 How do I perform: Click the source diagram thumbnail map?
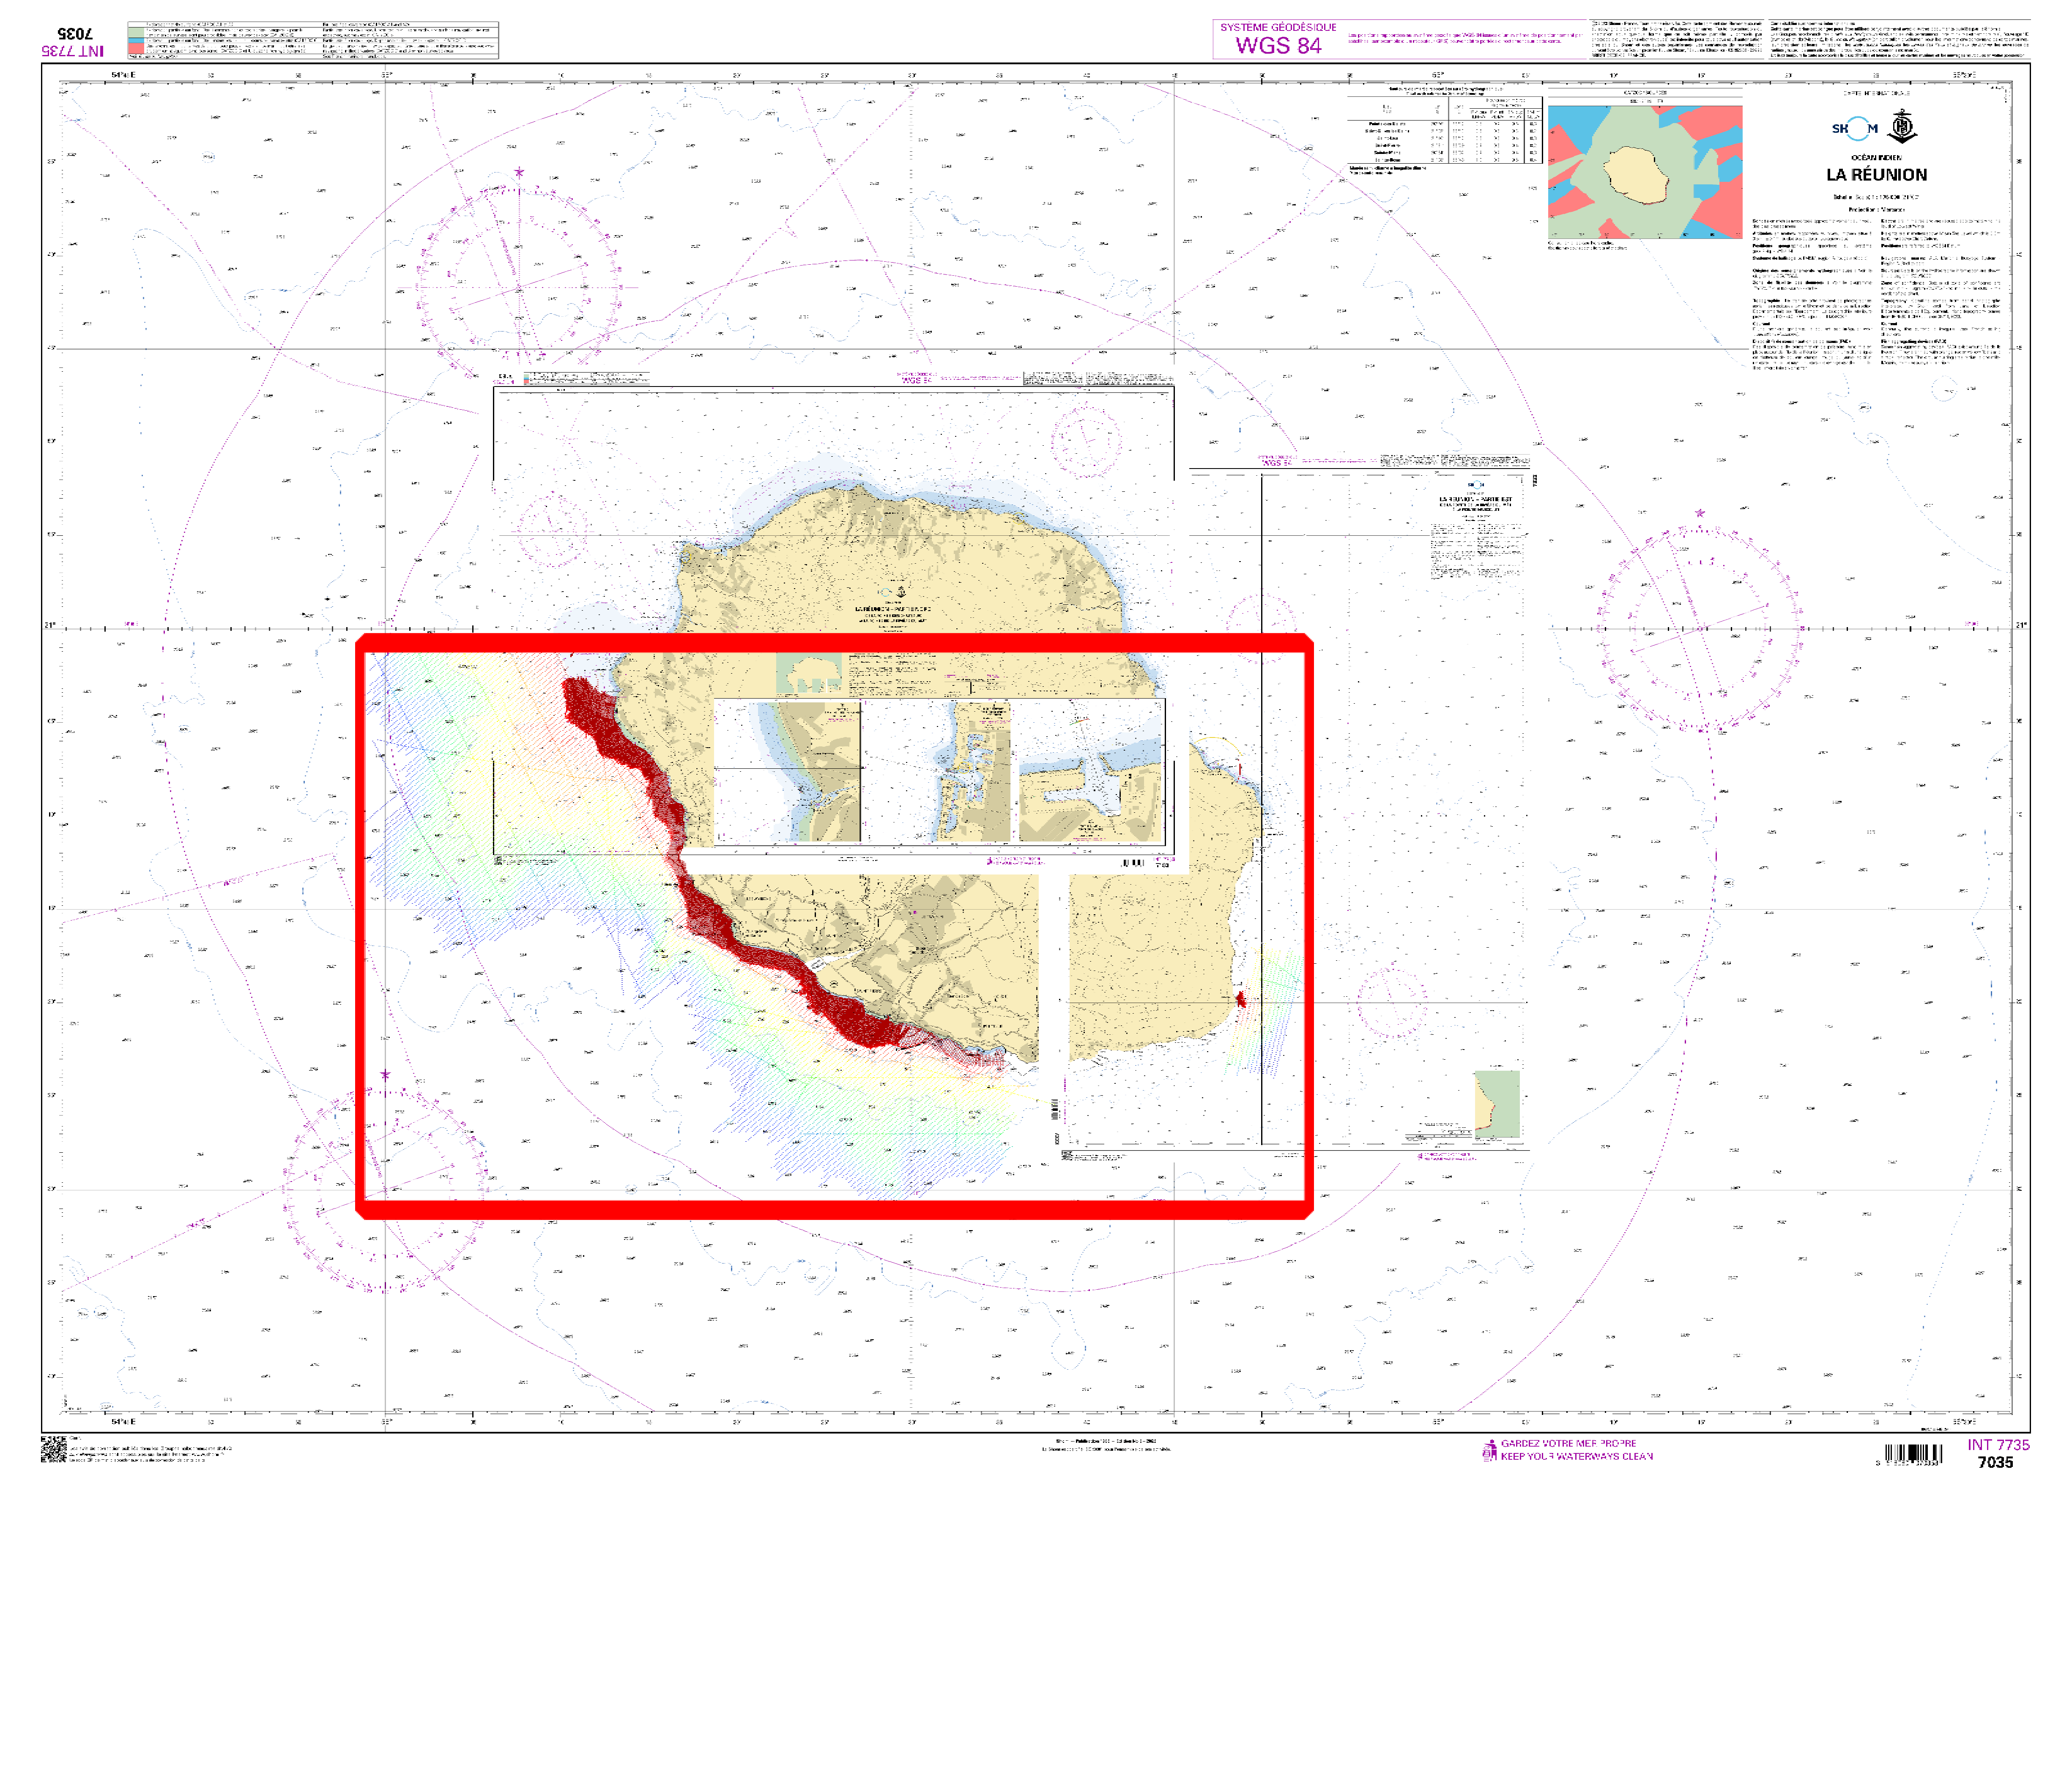pyautogui.click(x=1645, y=172)
